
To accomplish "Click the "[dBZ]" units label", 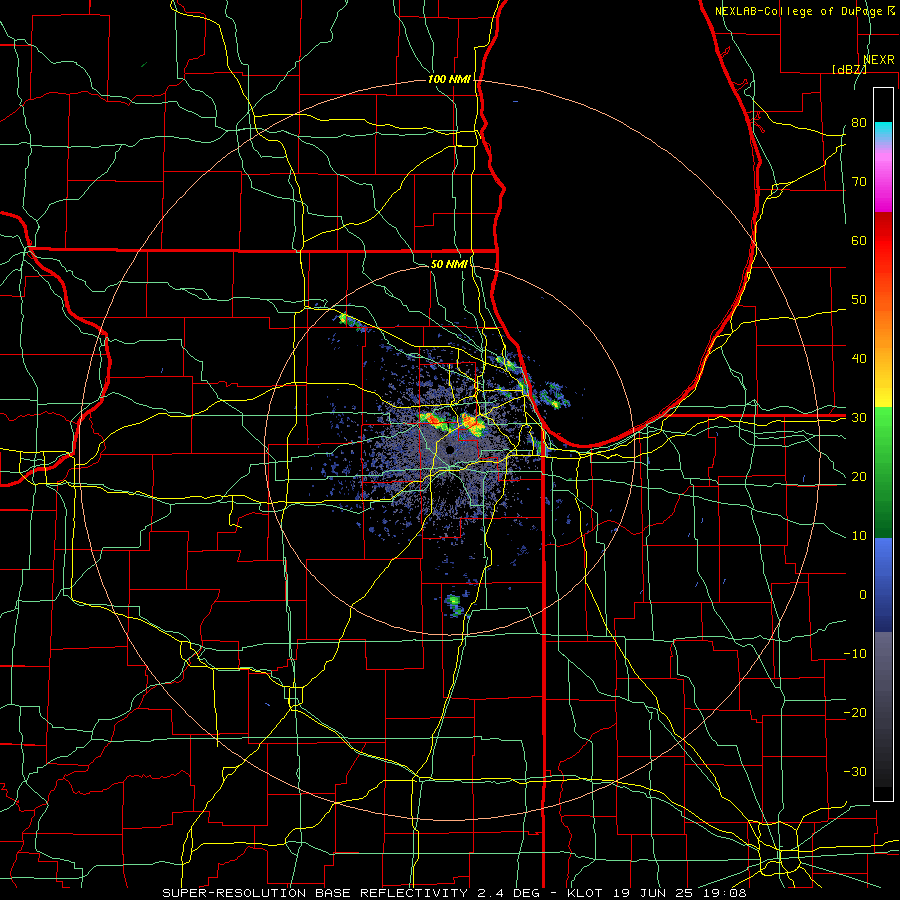I will coord(849,69).
